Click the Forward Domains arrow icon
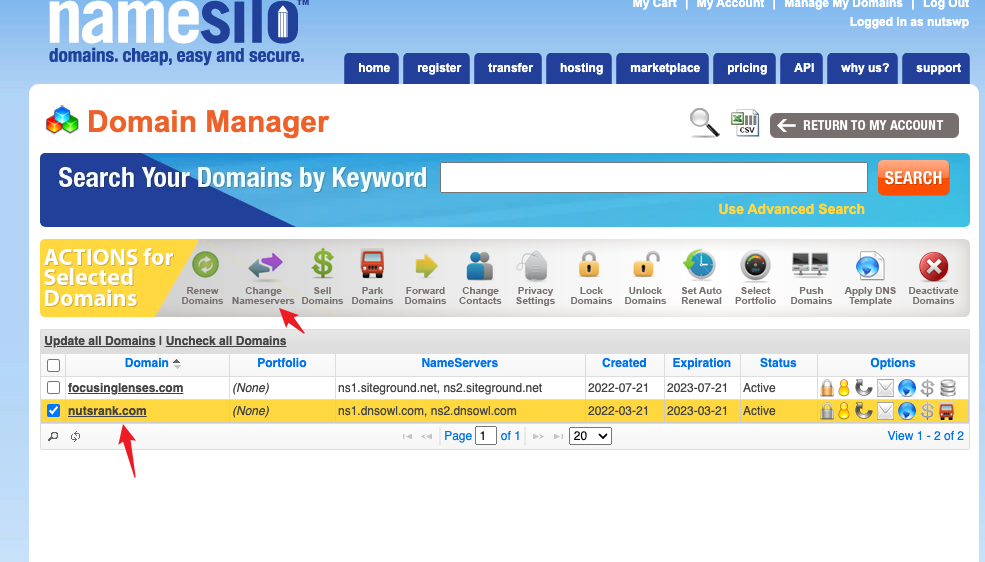Viewport: 985px width, 562px height. tap(426, 266)
